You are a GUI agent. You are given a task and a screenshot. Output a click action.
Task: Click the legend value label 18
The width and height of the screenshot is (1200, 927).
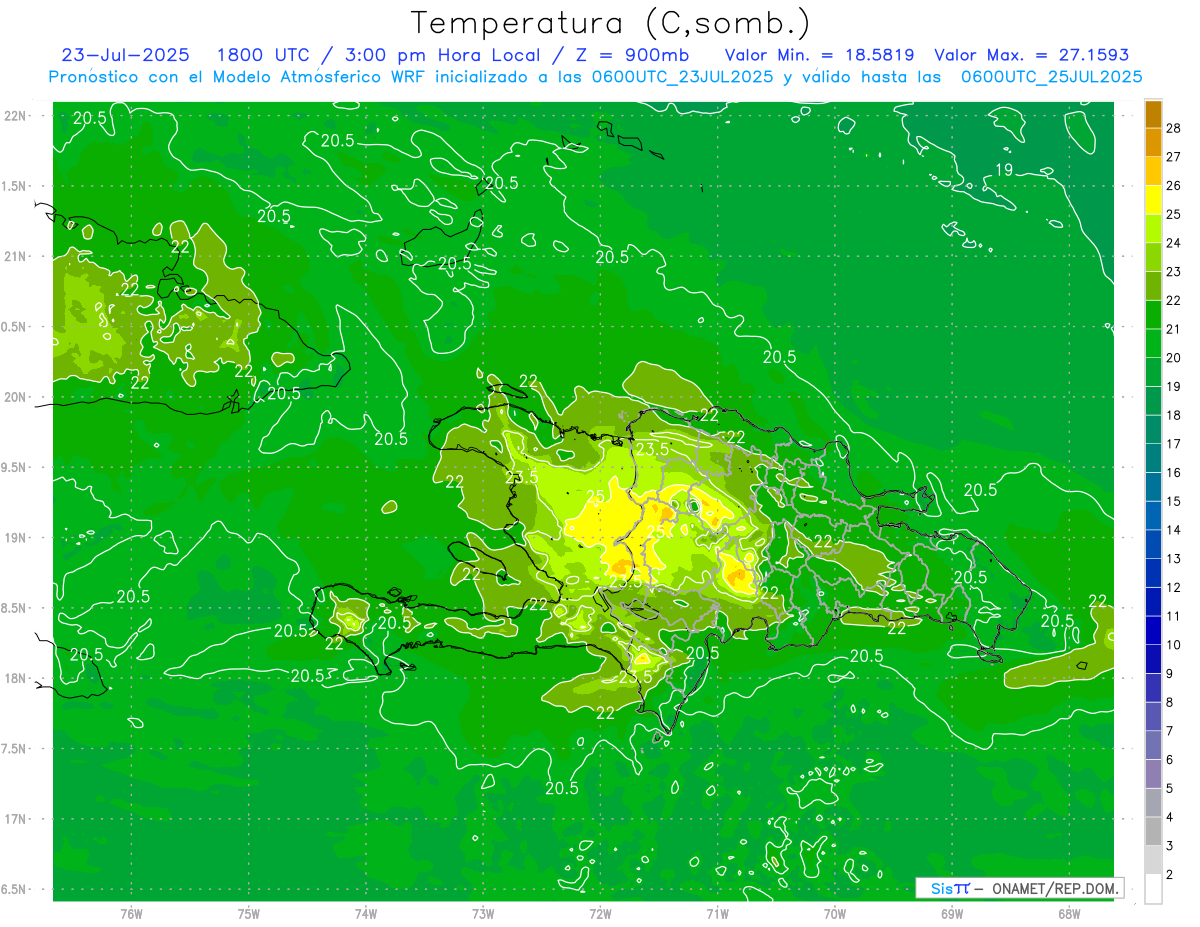[x=1173, y=415]
